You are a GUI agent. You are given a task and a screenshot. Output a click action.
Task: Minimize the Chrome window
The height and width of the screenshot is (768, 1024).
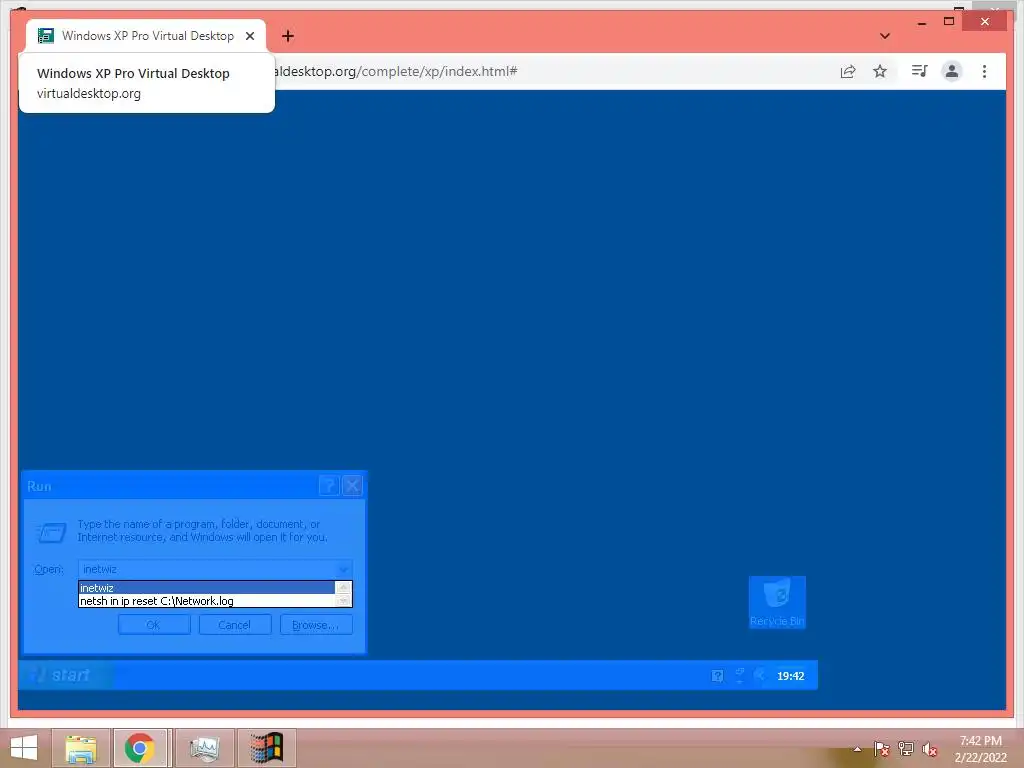click(x=921, y=22)
